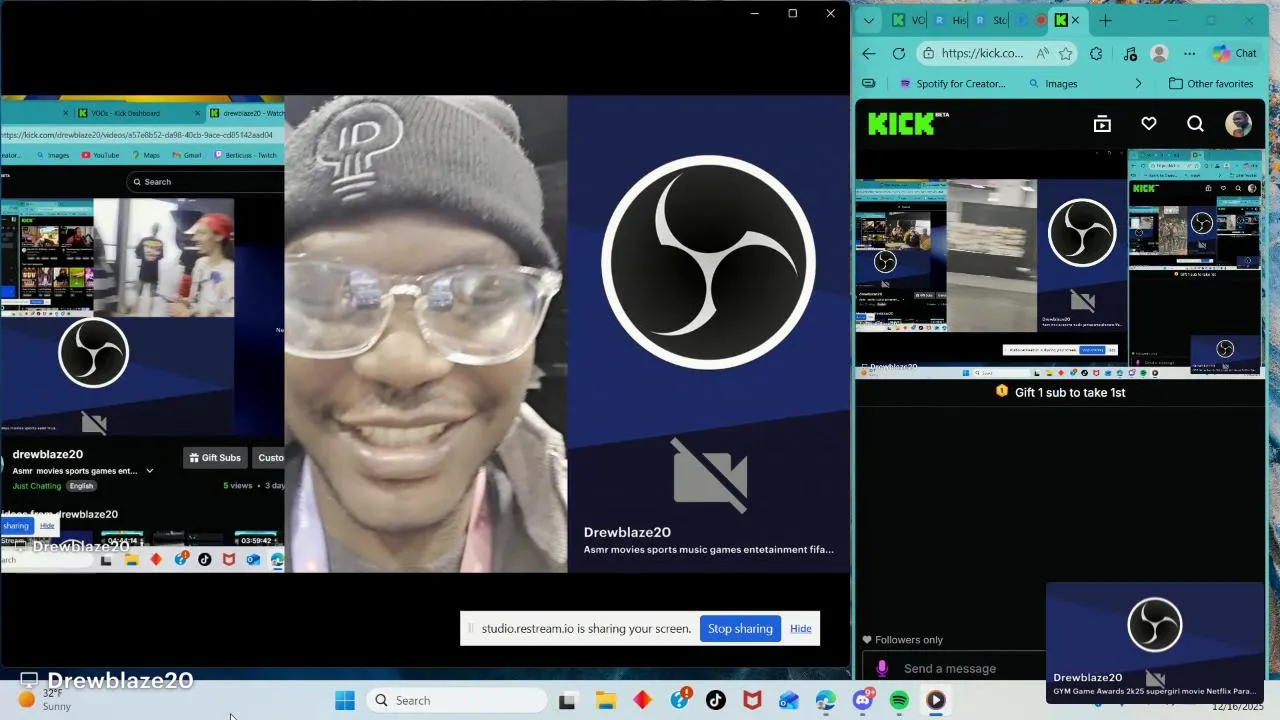This screenshot has height=720, width=1280.
Task: Expand more favorites chevron
Action: [1138, 84]
